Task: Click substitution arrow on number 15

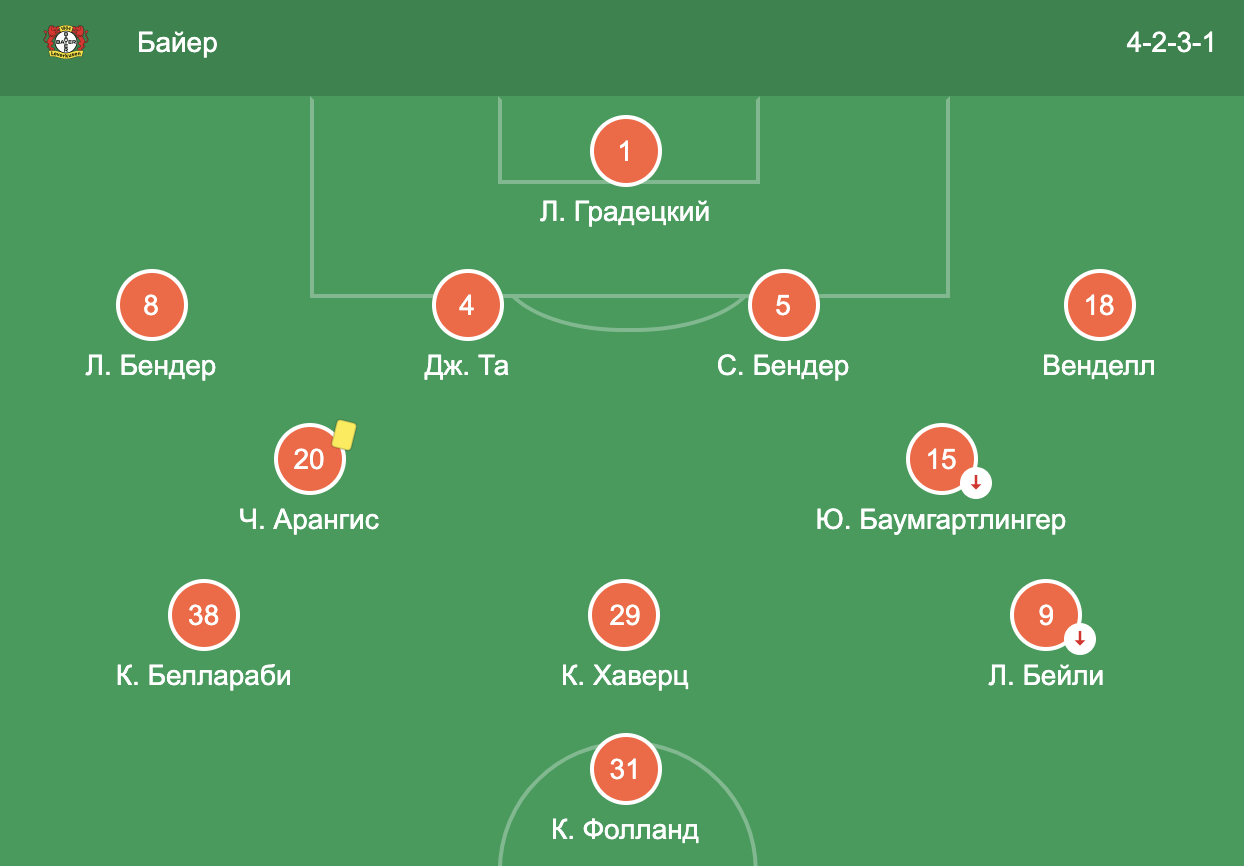Action: click(x=976, y=483)
